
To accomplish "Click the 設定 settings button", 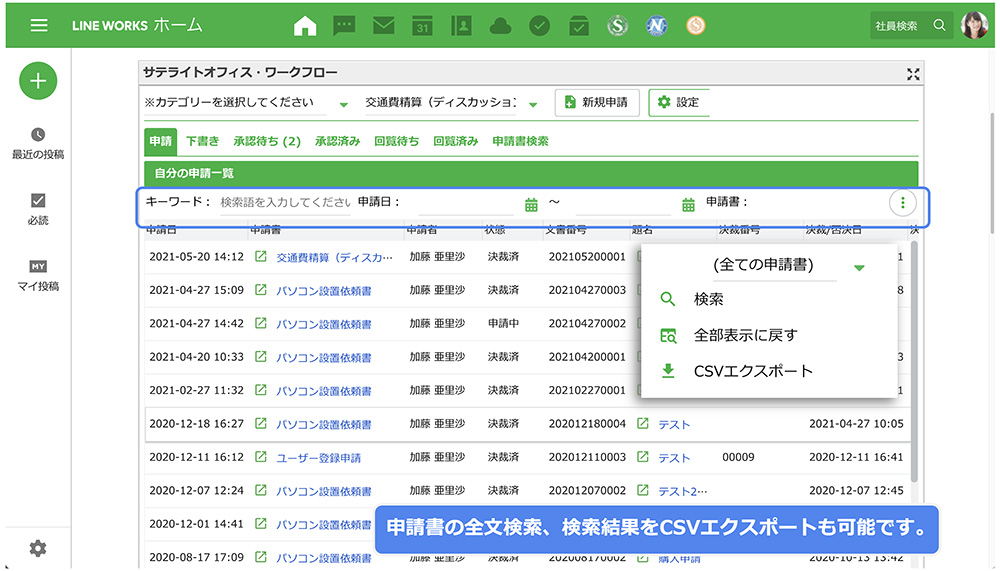I will pyautogui.click(x=678, y=102).
